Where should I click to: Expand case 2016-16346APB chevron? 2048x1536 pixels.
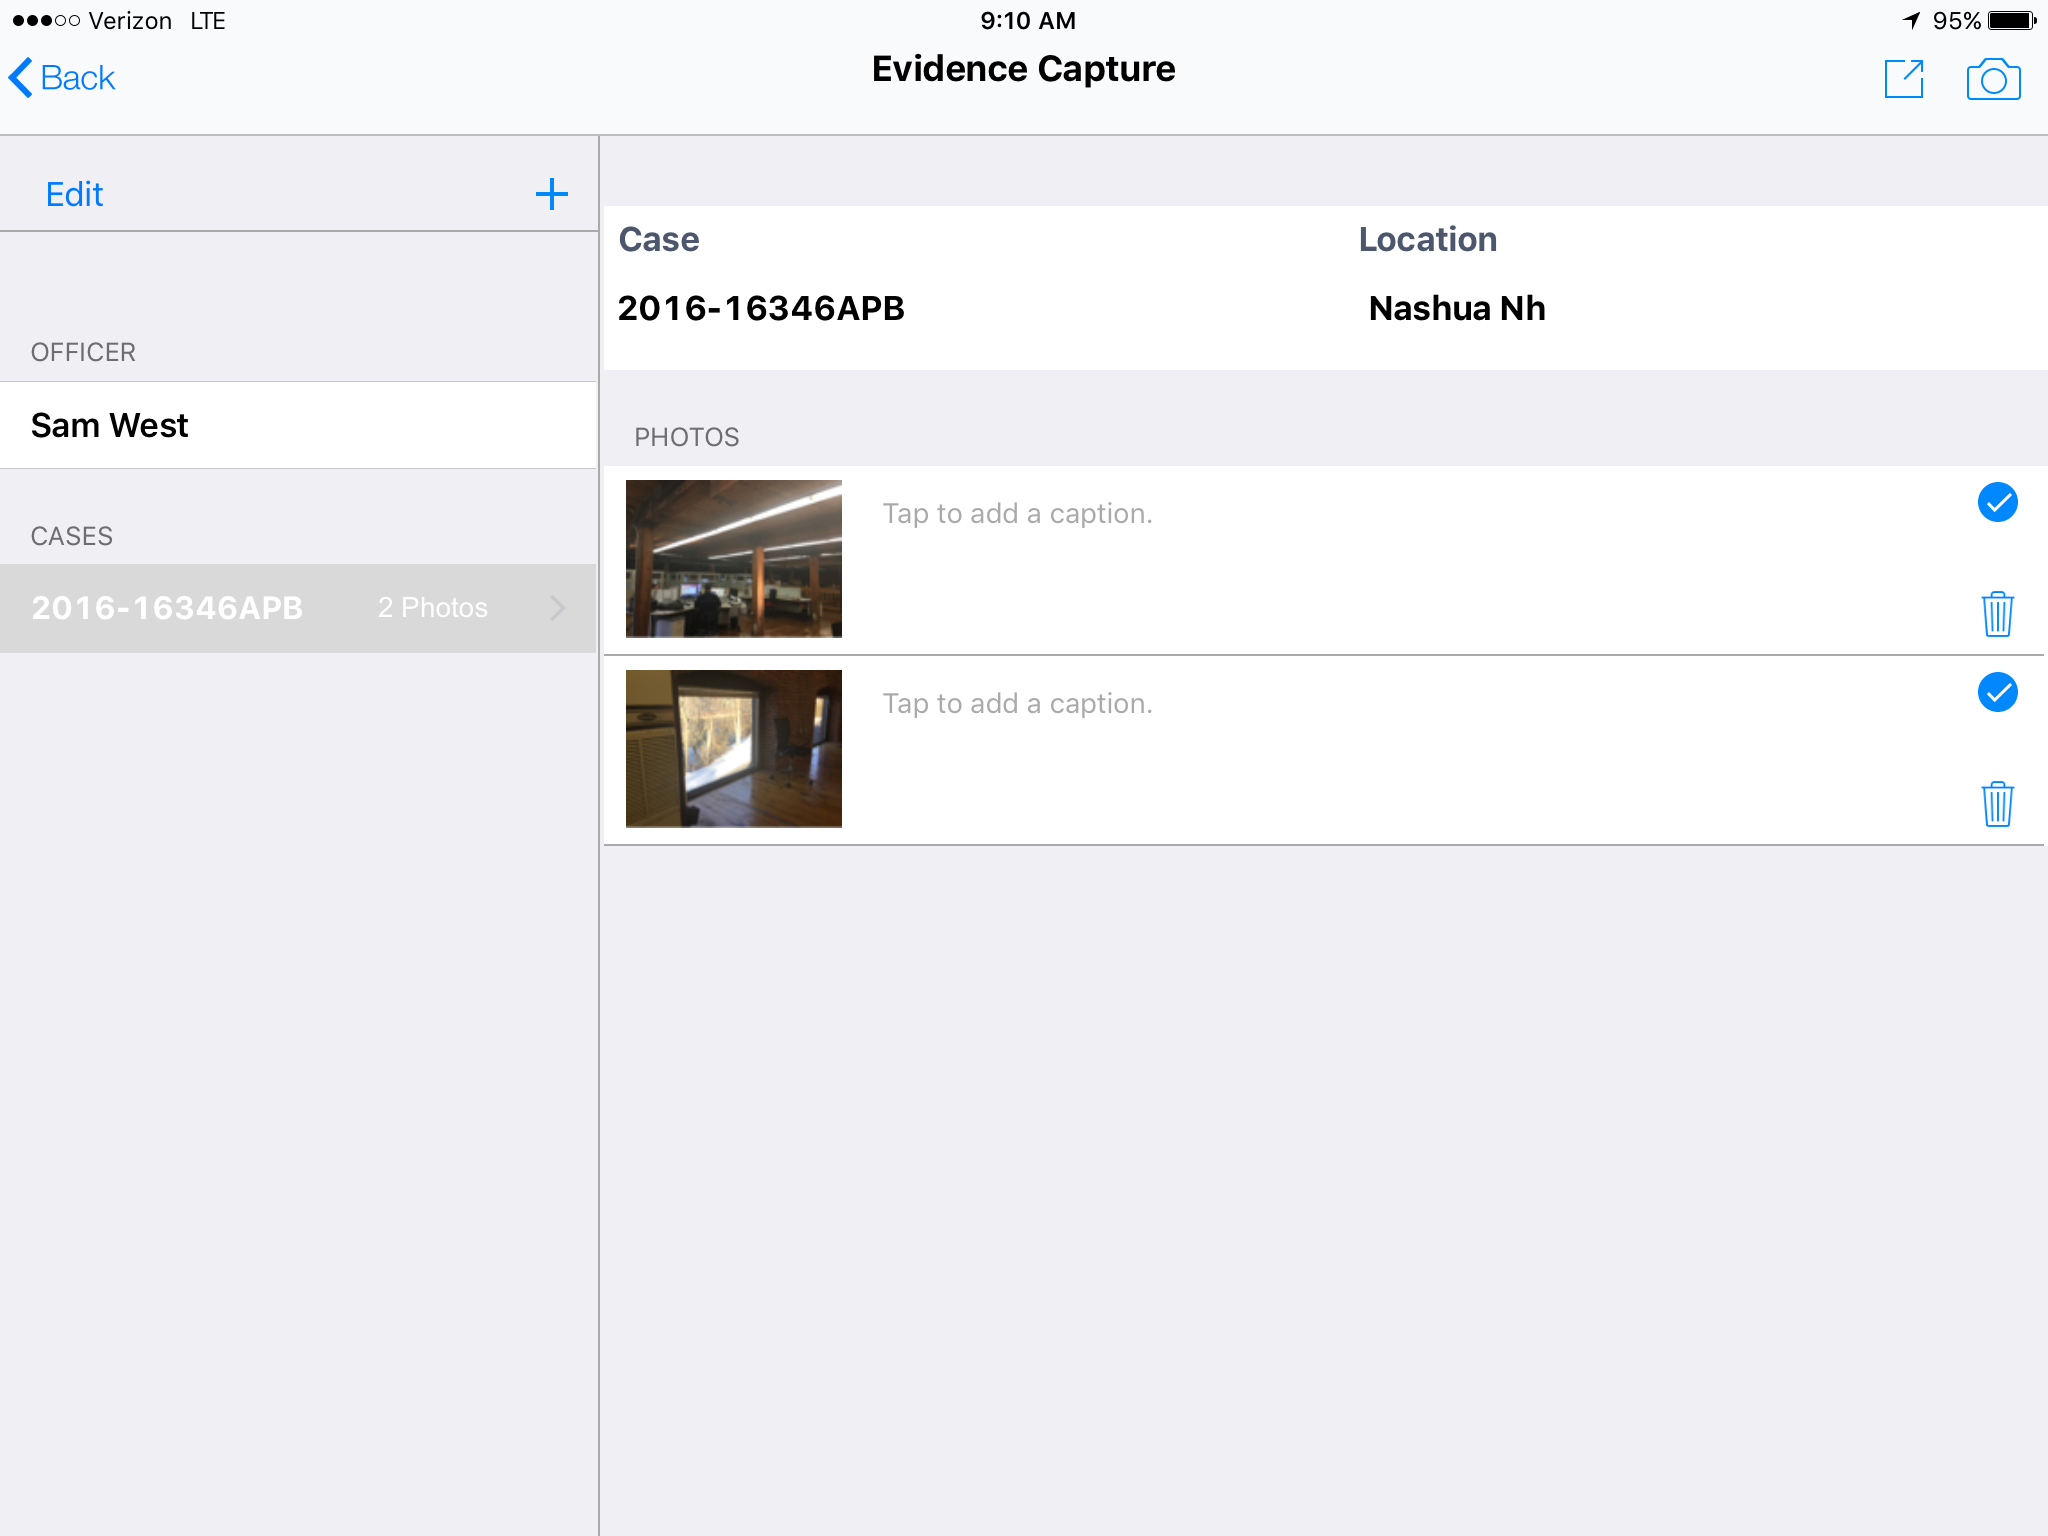[558, 608]
